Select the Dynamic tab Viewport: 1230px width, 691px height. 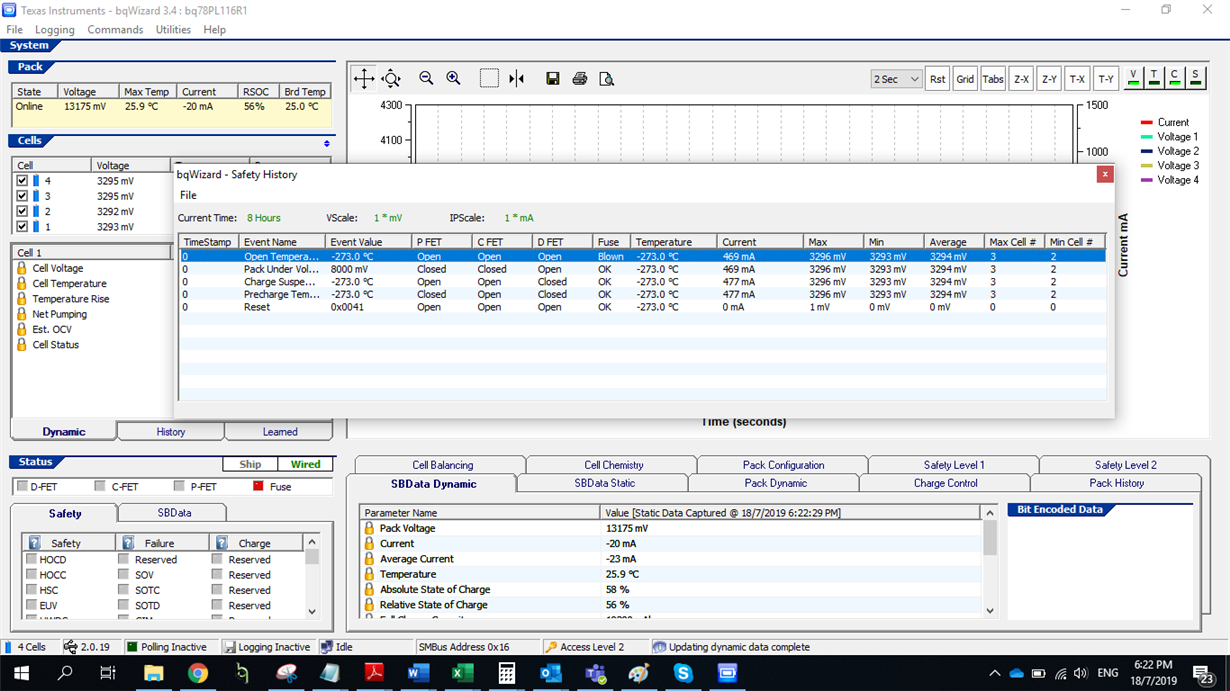click(64, 432)
